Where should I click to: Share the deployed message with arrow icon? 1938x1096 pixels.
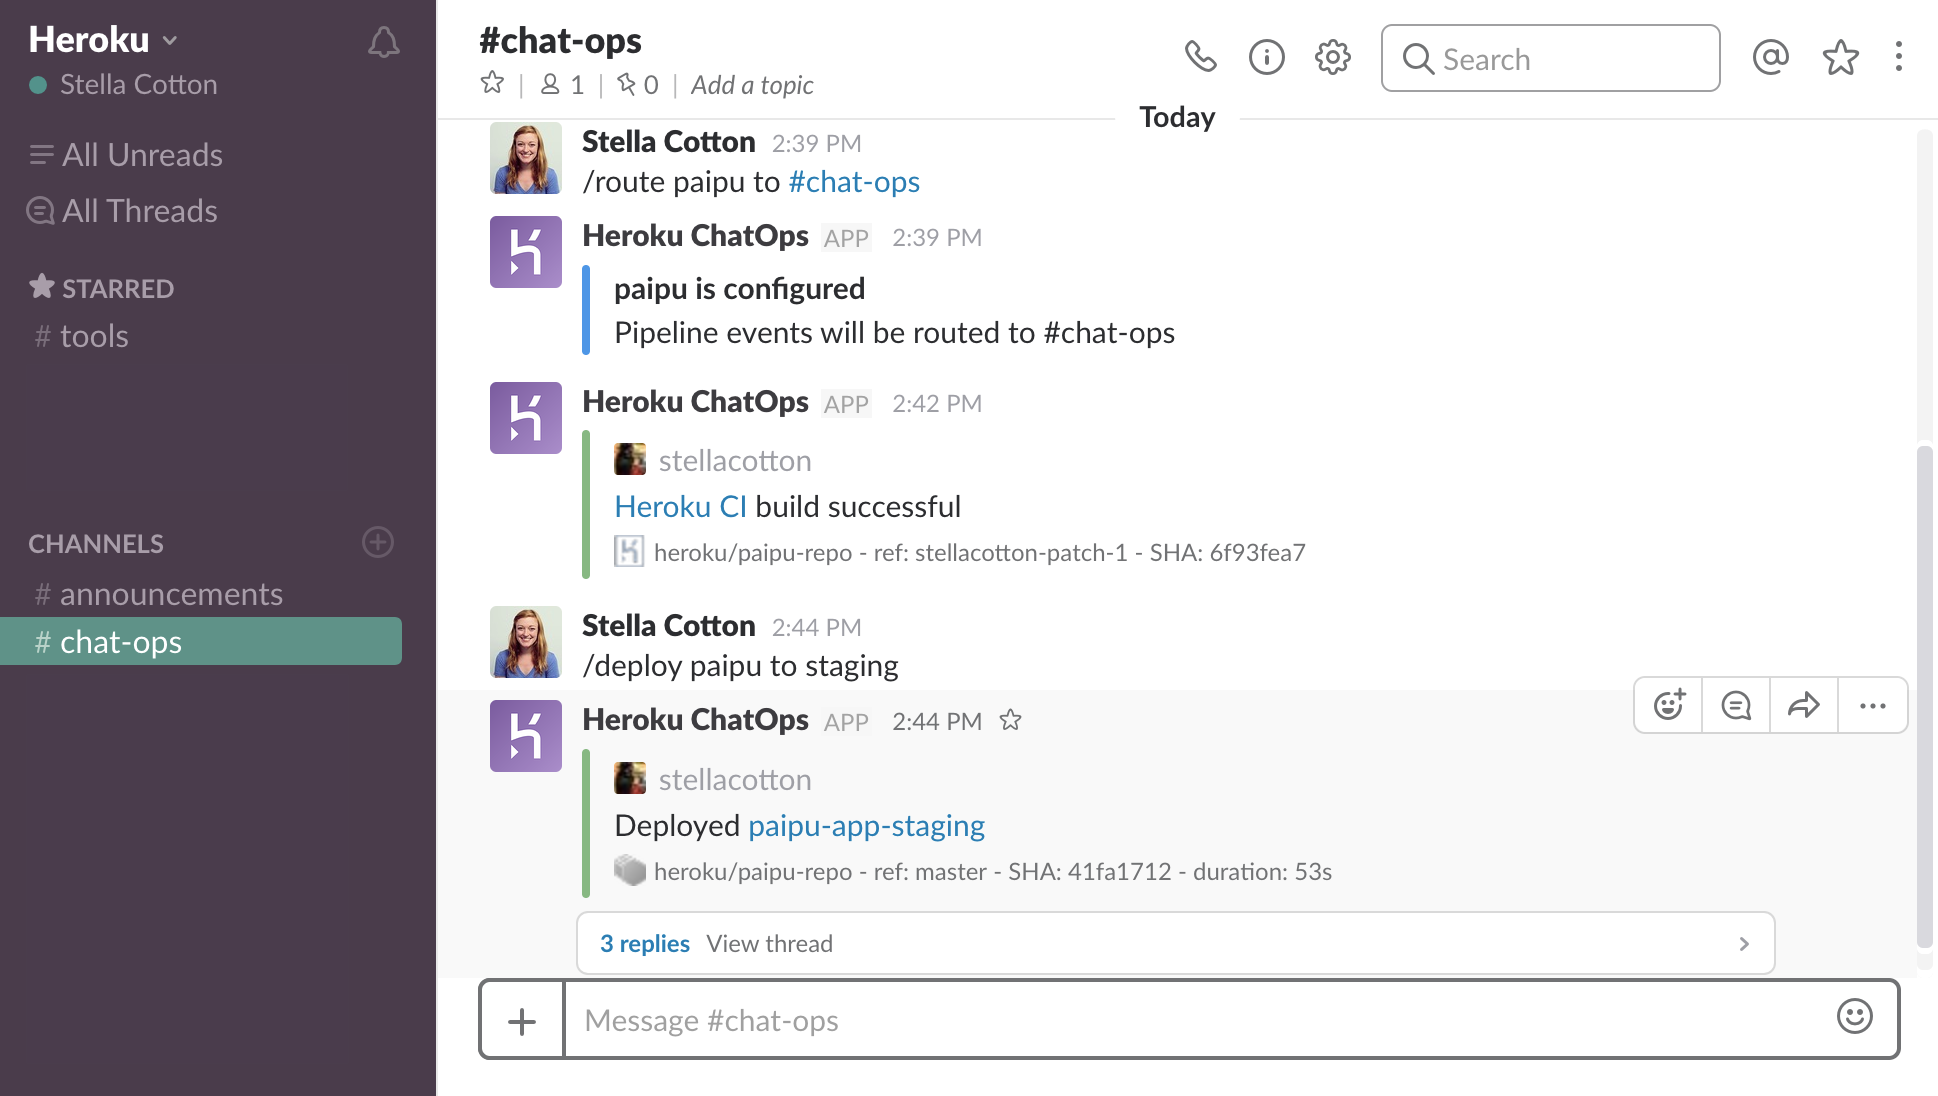point(1803,705)
